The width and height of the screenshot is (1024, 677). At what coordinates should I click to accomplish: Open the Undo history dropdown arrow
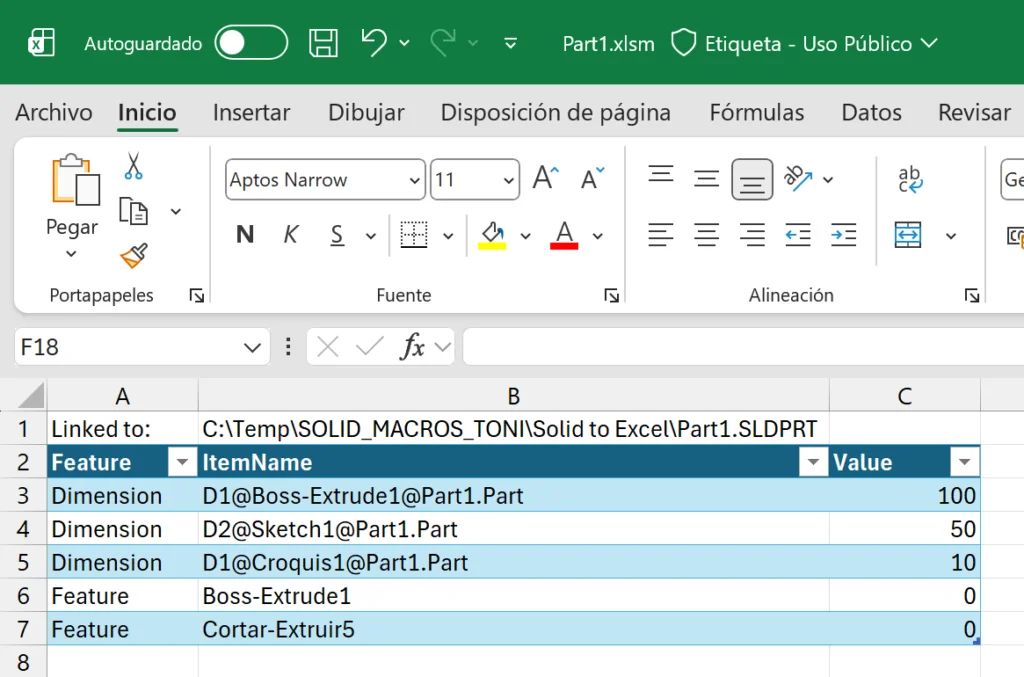pyautogui.click(x=404, y=43)
